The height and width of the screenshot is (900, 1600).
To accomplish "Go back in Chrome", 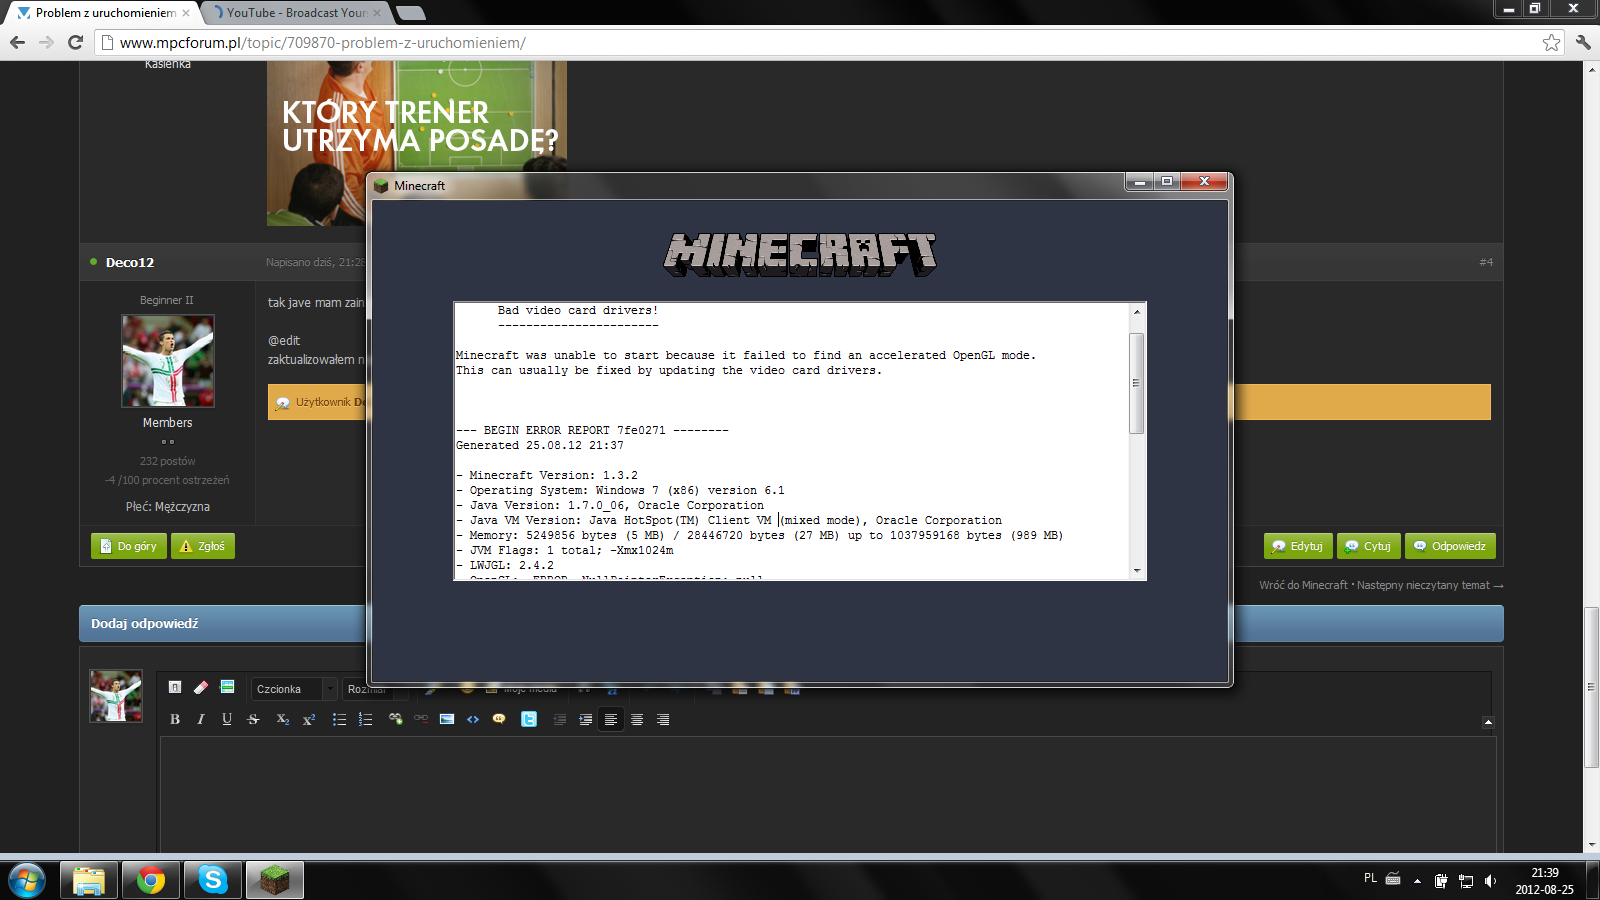I will pyautogui.click(x=17, y=42).
